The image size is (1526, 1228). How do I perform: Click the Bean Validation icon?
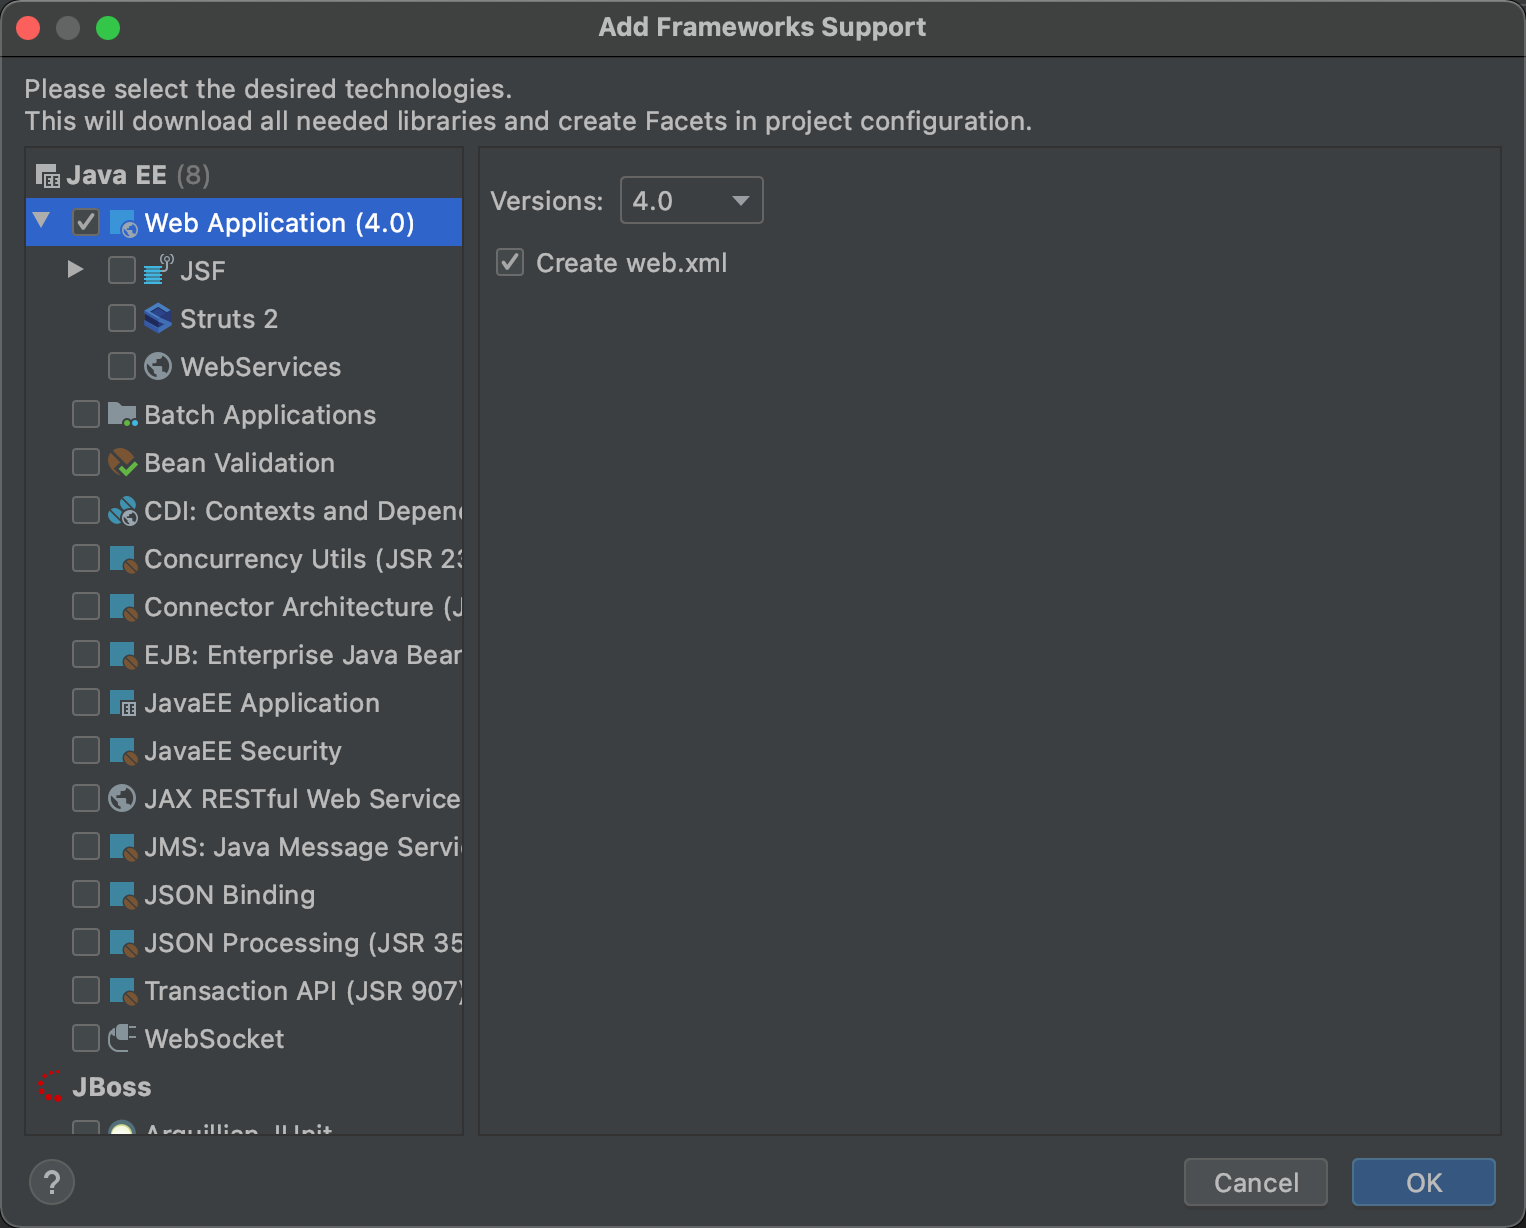pos(122,462)
